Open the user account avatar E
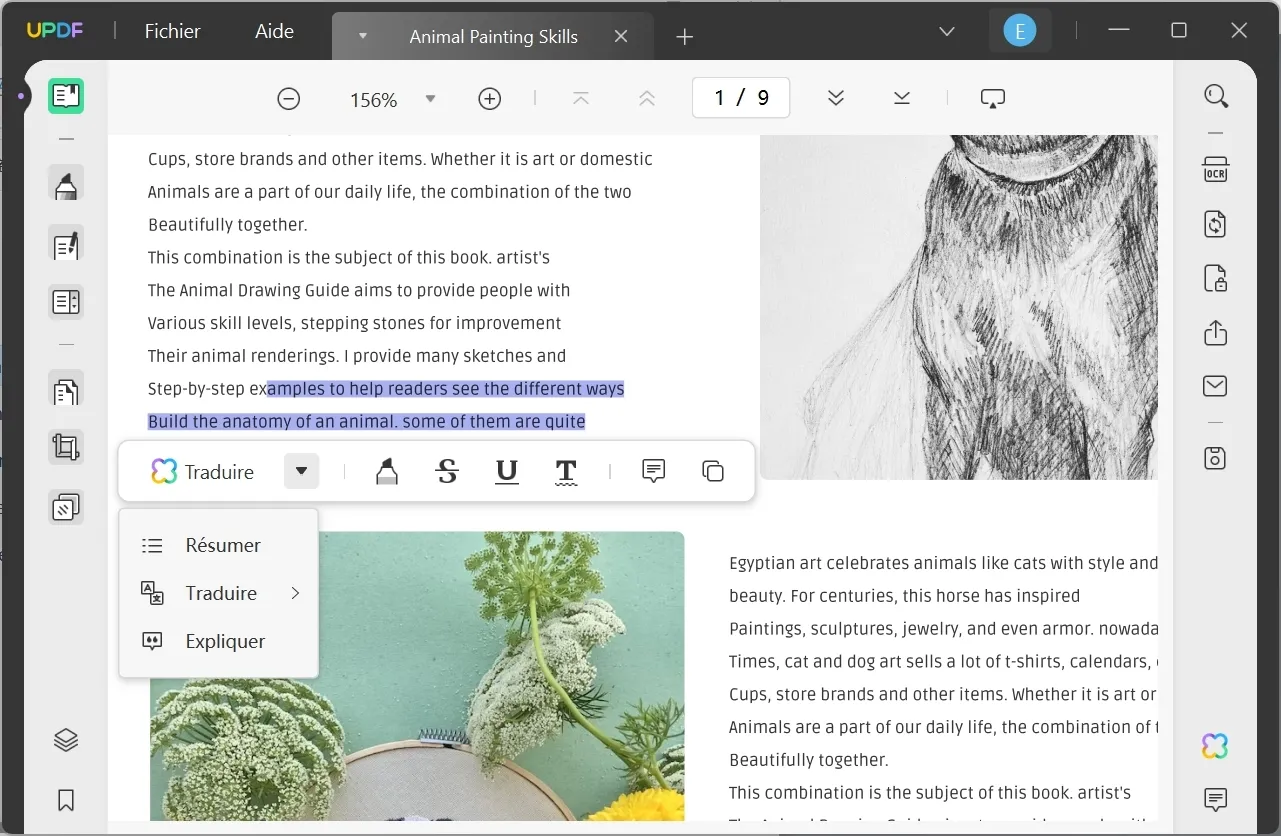This screenshot has height=836, width=1281. (1019, 31)
